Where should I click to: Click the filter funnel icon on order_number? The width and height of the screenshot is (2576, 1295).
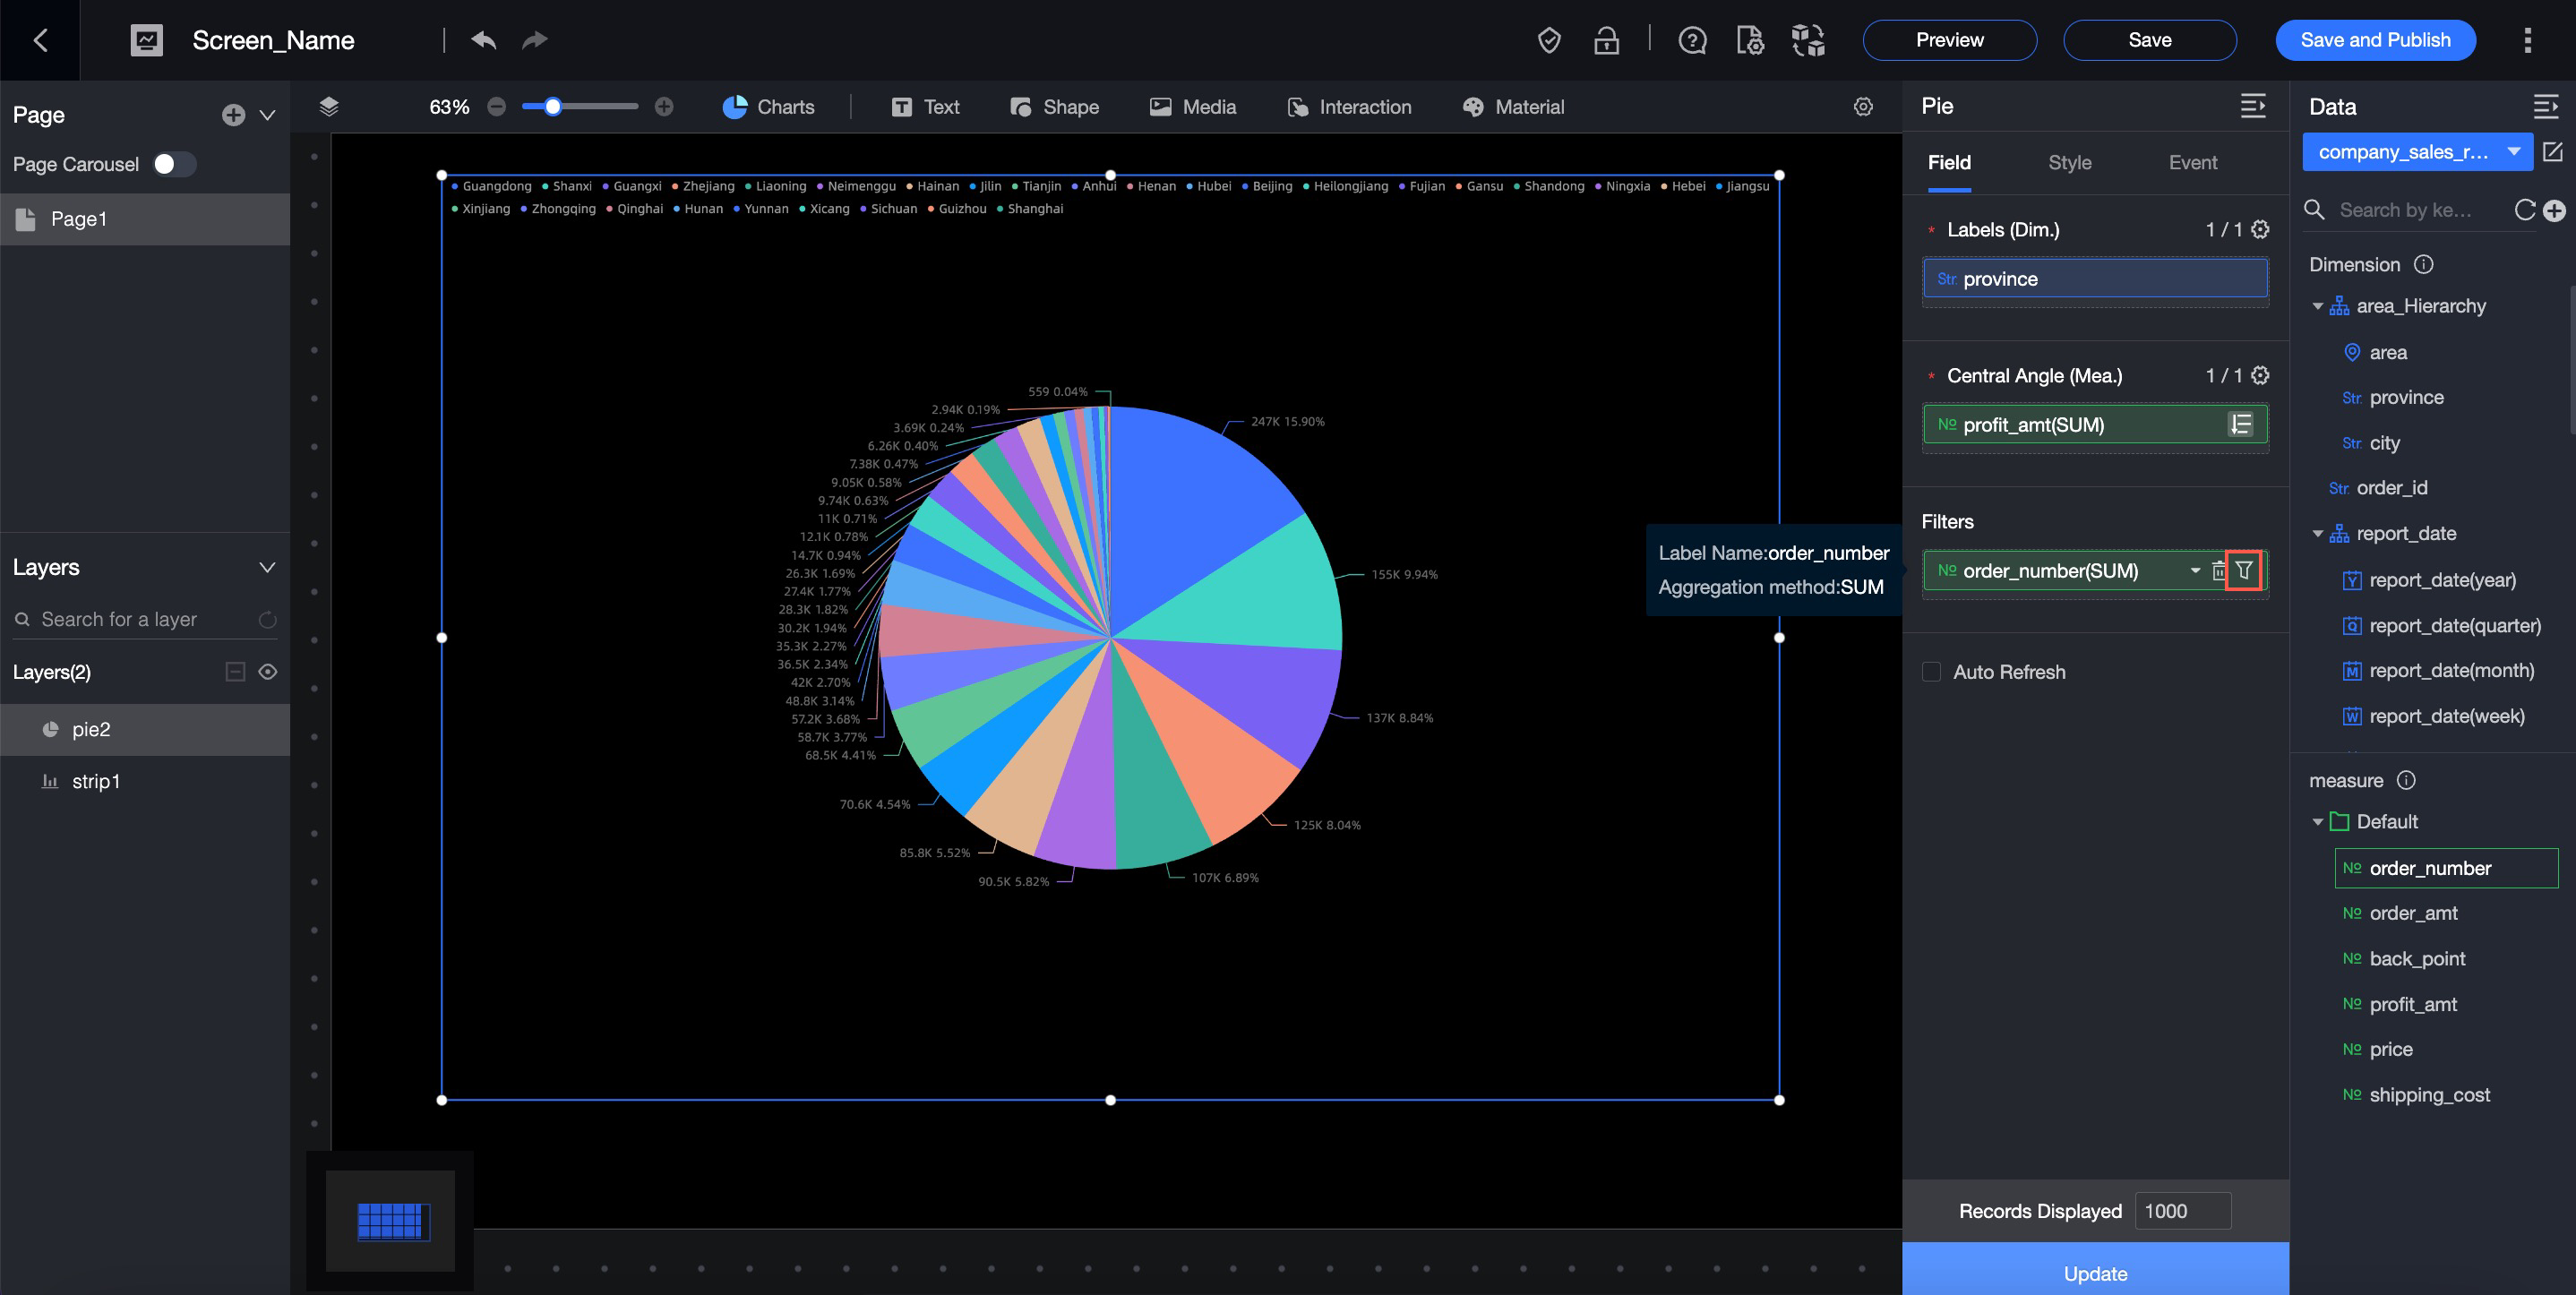point(2244,570)
